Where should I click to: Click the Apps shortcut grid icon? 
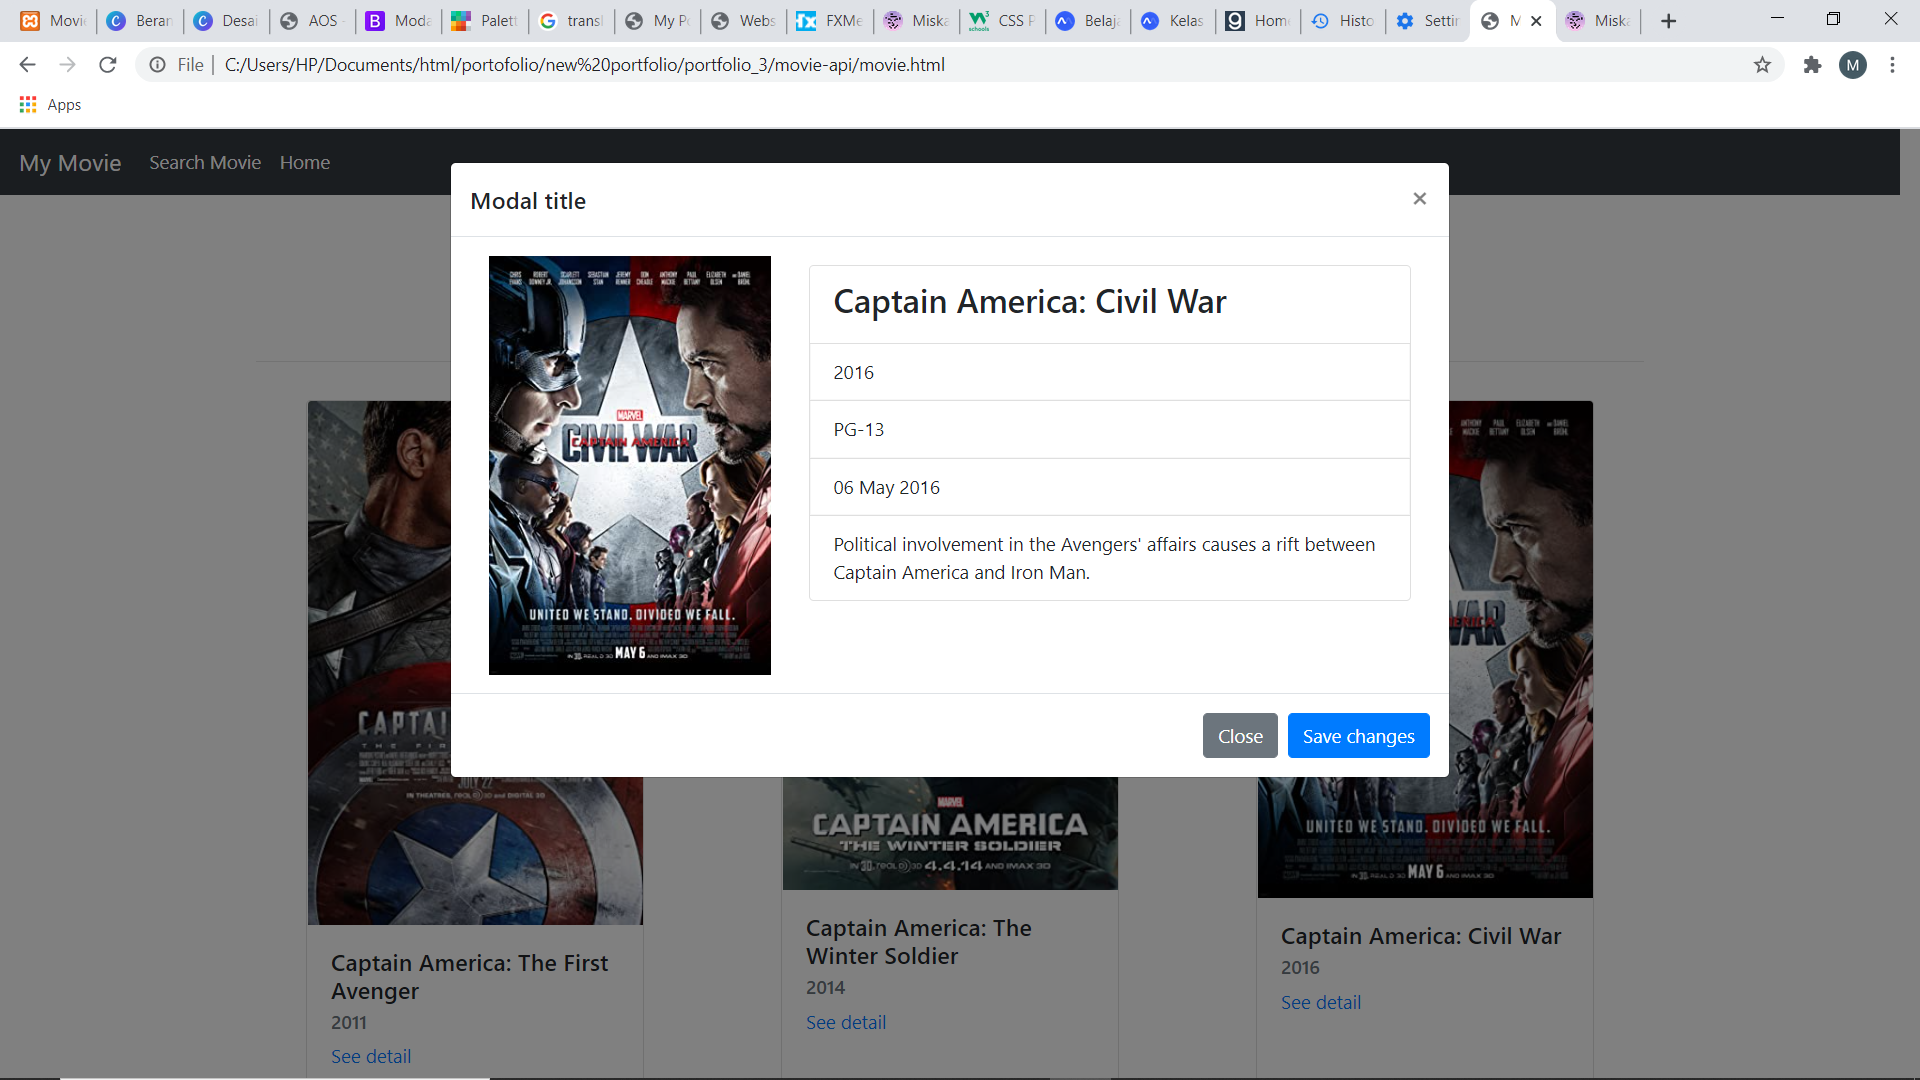click(28, 104)
